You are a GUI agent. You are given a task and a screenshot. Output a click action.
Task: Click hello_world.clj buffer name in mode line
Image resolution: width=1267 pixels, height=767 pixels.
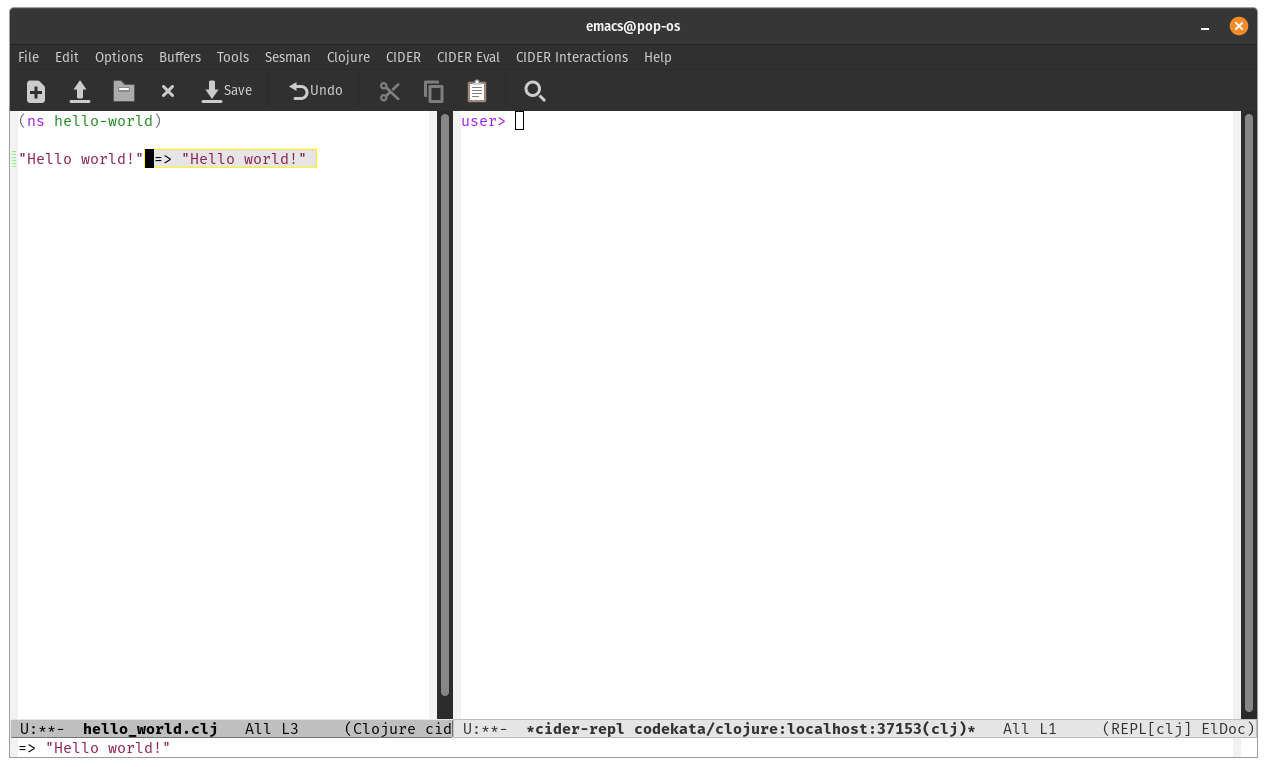pyautogui.click(x=150, y=729)
